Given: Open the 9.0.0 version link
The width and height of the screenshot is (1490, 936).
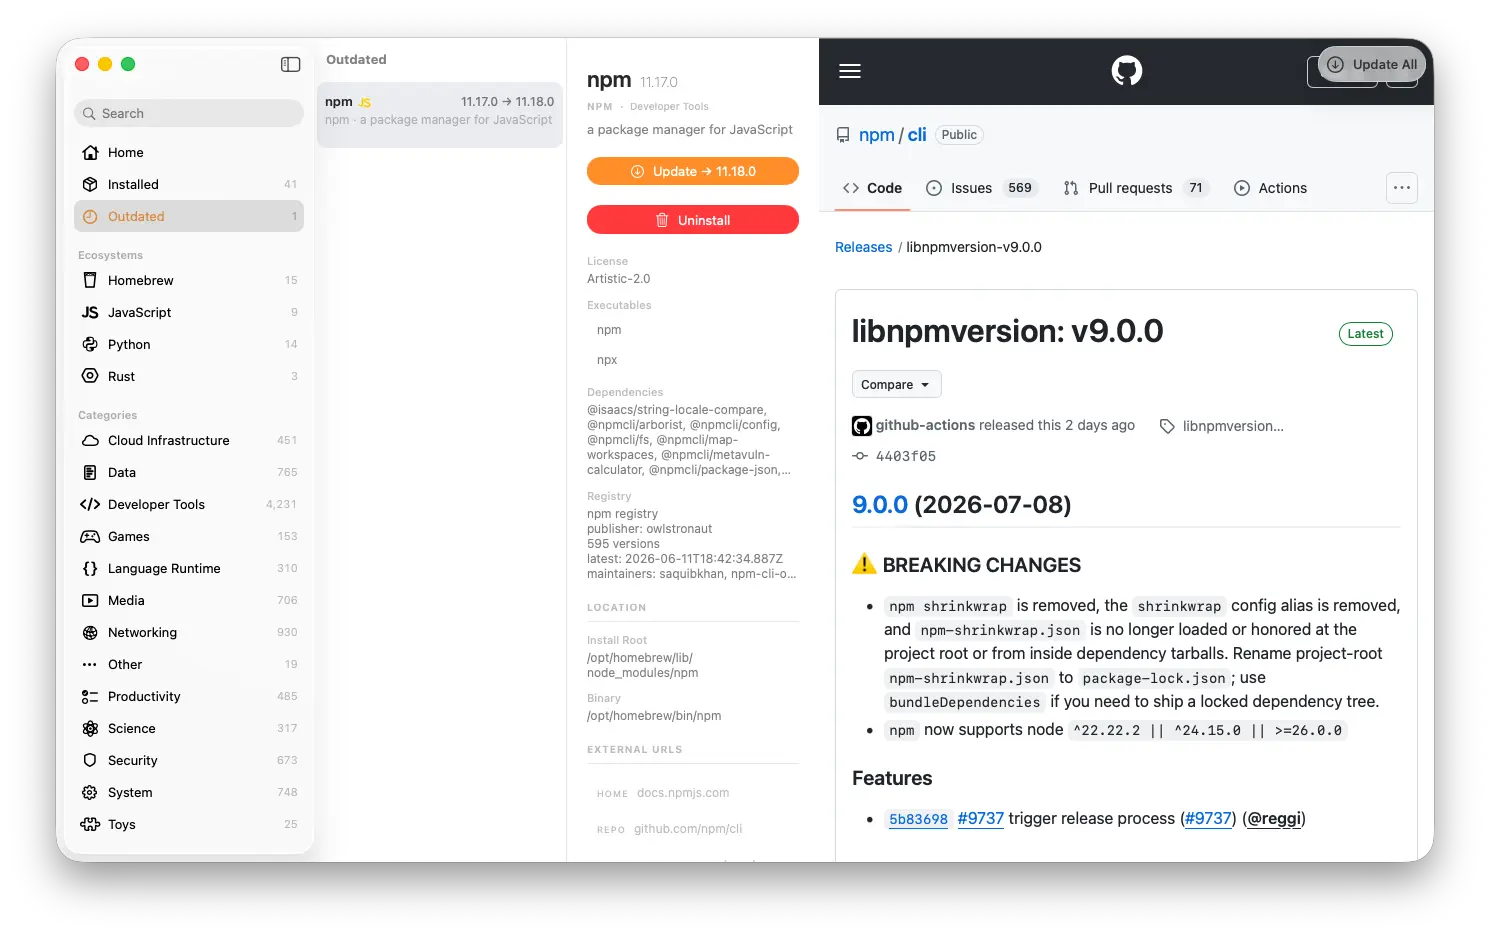Looking at the screenshot, I should [880, 504].
